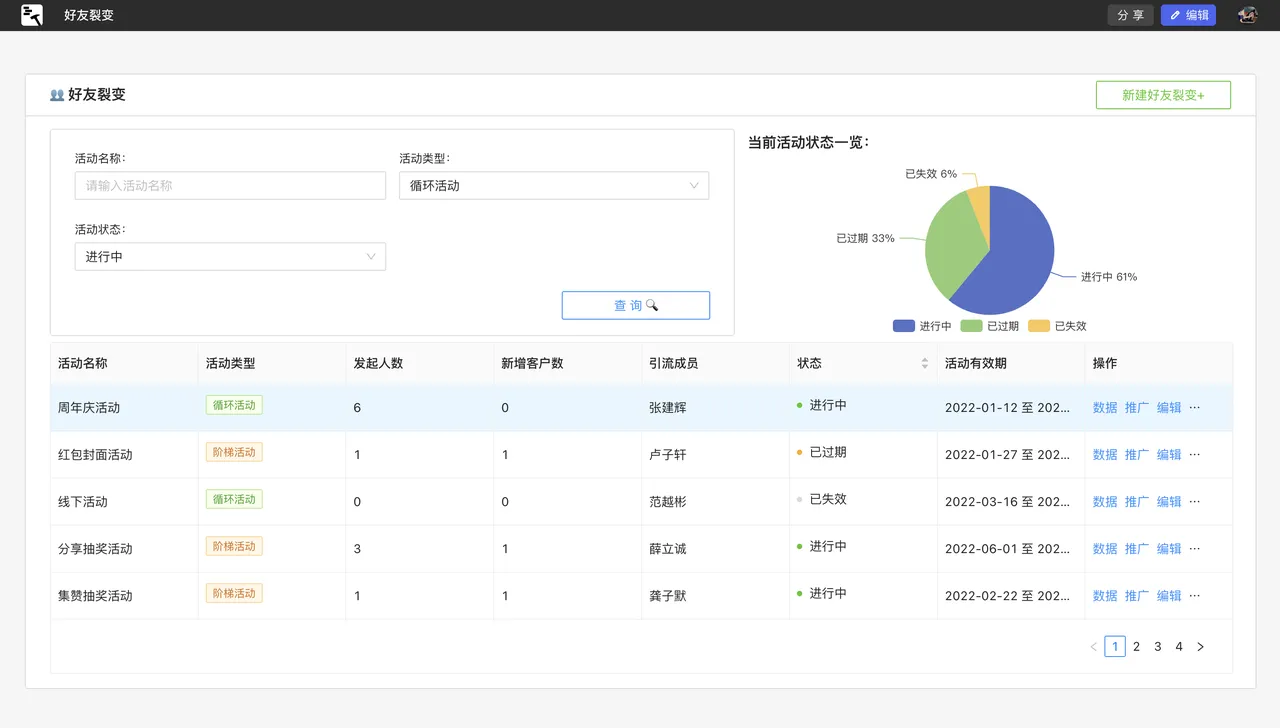
Task: Sort table by 状态 column arrows
Action: pyautogui.click(x=925, y=363)
